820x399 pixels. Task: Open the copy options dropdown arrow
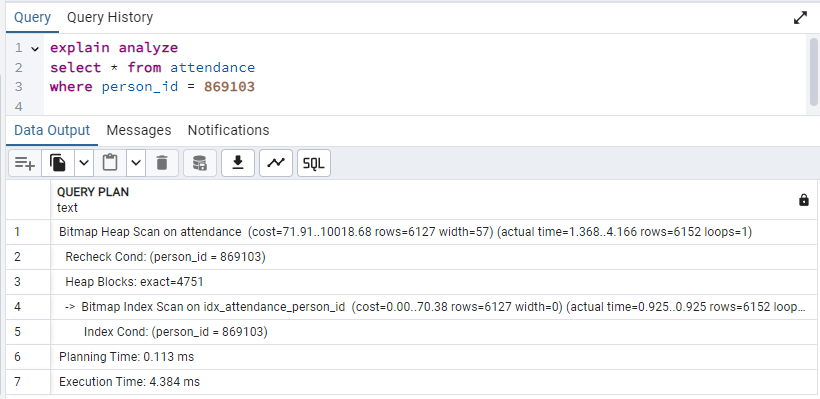click(84, 163)
